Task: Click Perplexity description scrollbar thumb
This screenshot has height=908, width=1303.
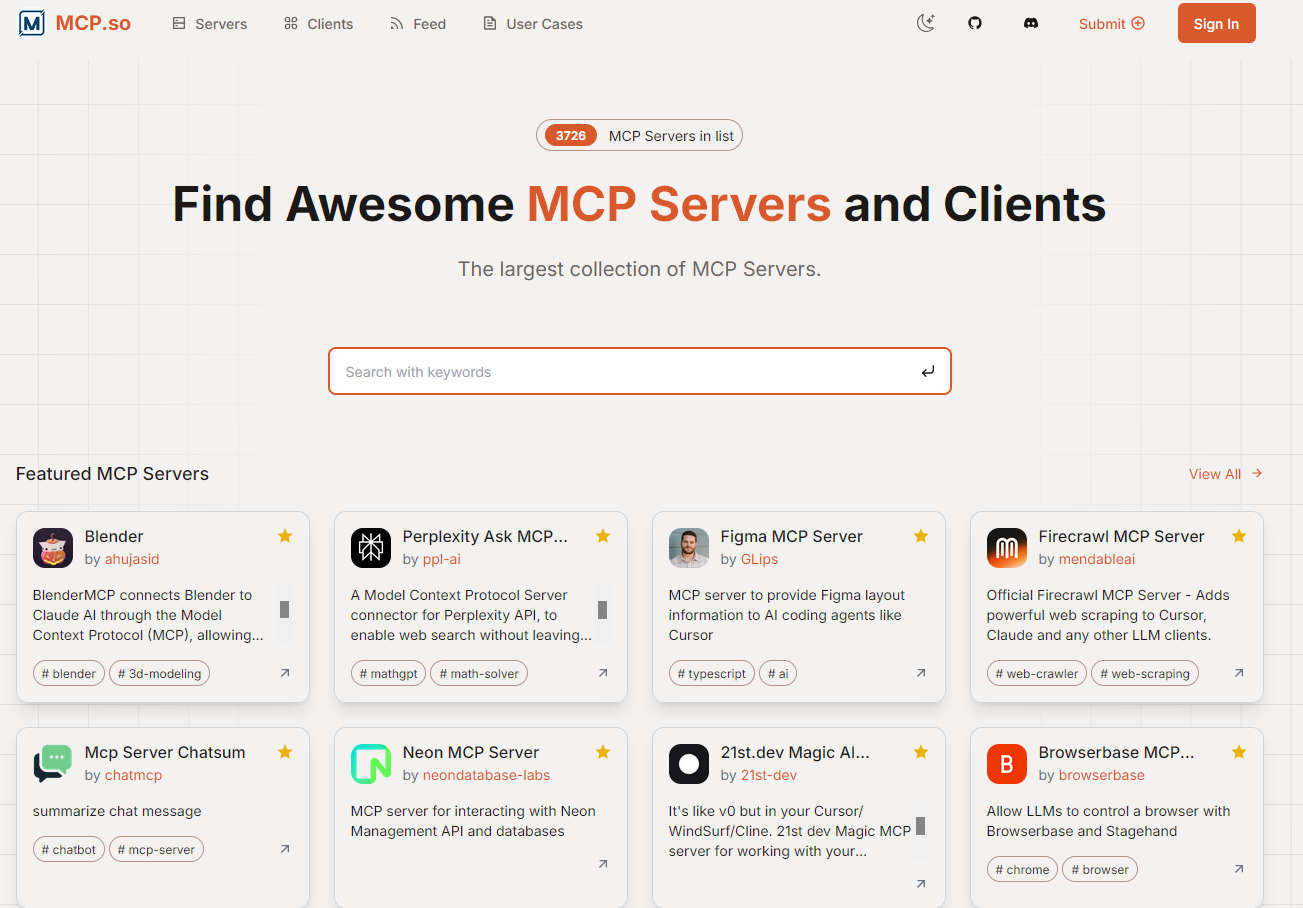Action: [x=602, y=609]
